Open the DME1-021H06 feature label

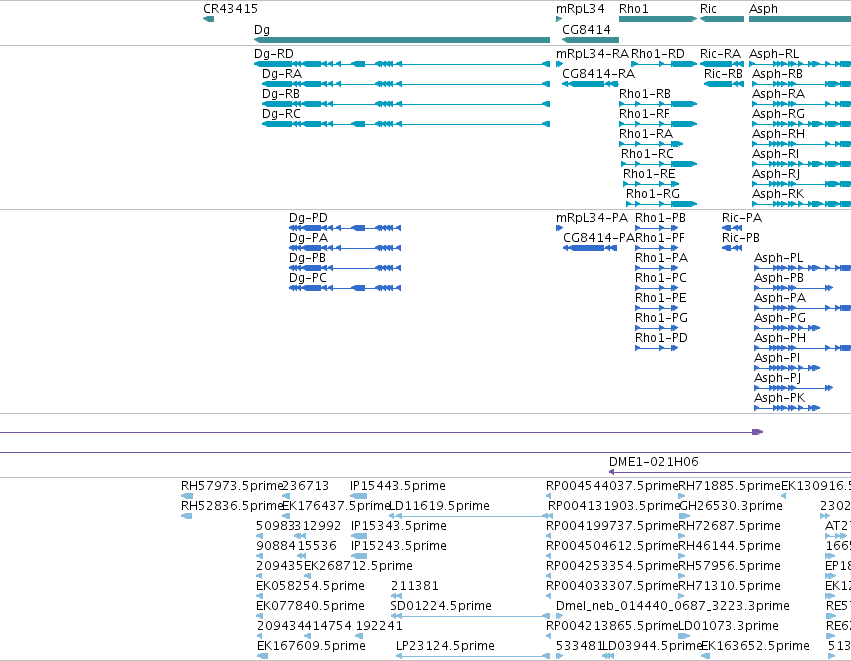tap(653, 462)
